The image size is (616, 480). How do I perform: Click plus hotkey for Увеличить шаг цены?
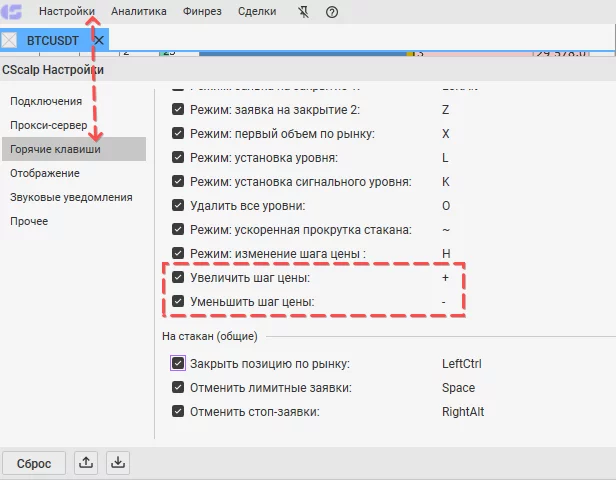pyautogui.click(x=445, y=278)
